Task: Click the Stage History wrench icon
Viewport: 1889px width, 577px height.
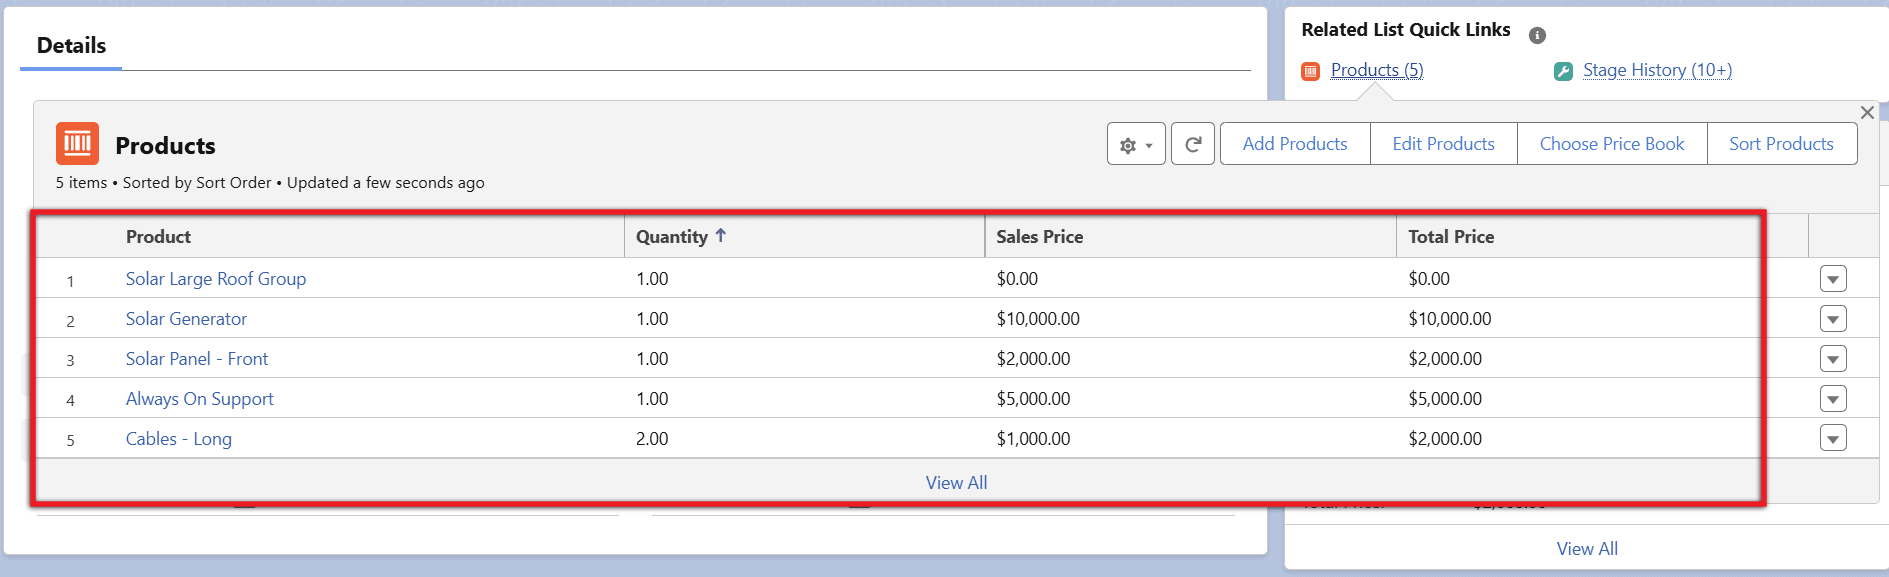Action: (x=1563, y=71)
